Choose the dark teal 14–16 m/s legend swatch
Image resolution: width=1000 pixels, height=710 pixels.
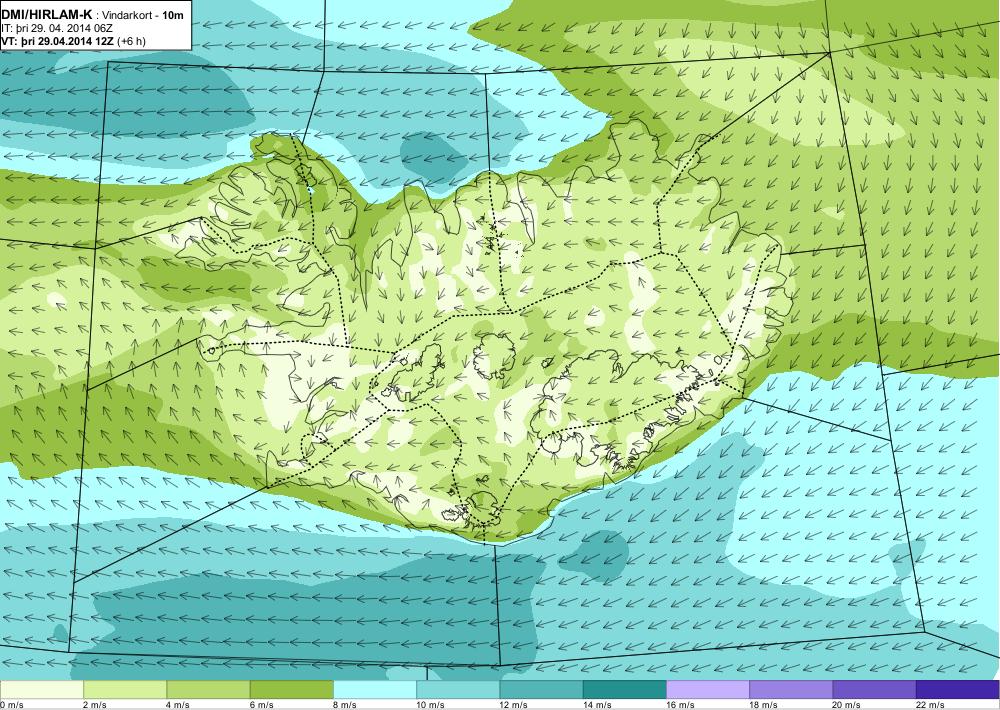tap(624, 690)
